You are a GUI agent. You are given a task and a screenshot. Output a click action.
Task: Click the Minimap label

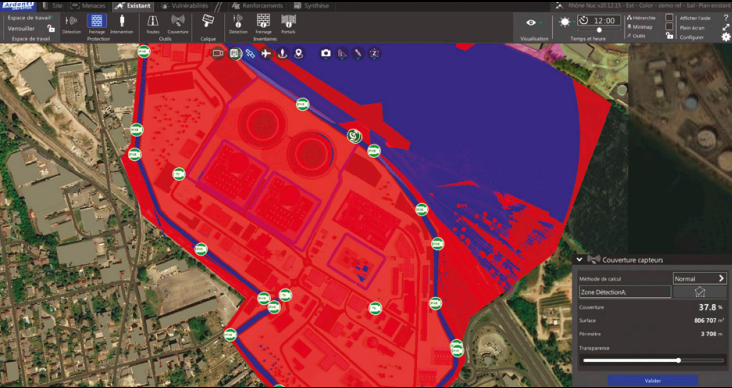tap(643, 27)
